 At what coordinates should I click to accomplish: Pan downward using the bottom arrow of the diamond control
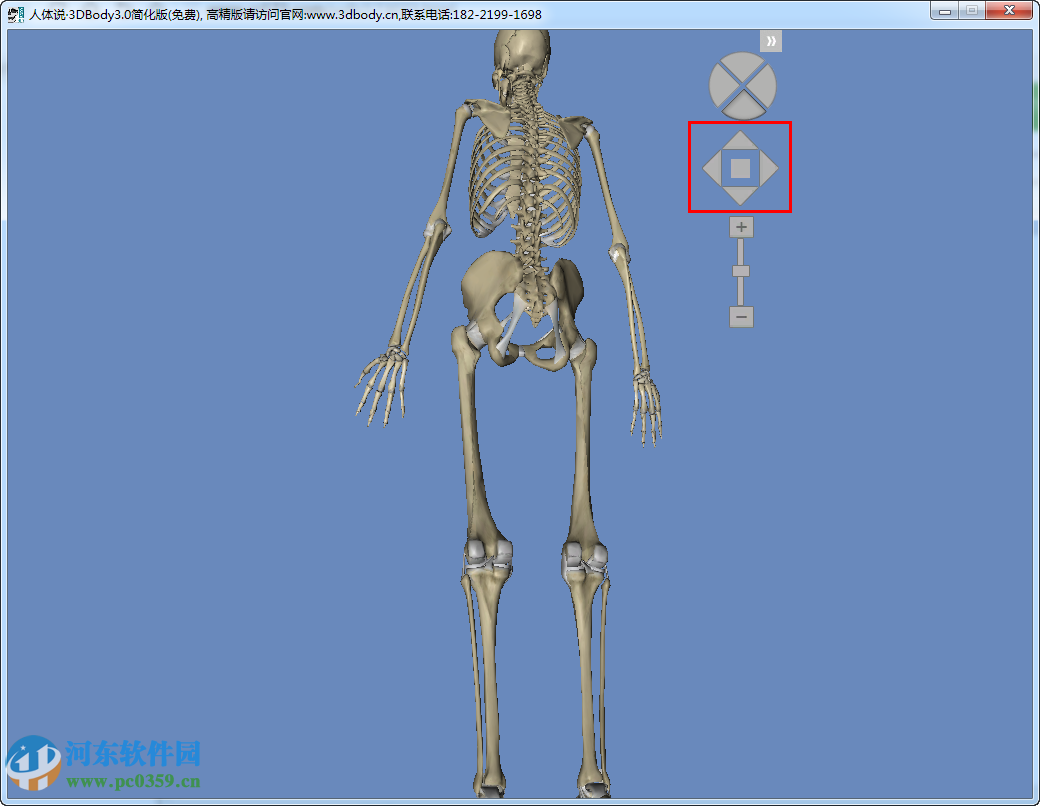tap(740, 195)
